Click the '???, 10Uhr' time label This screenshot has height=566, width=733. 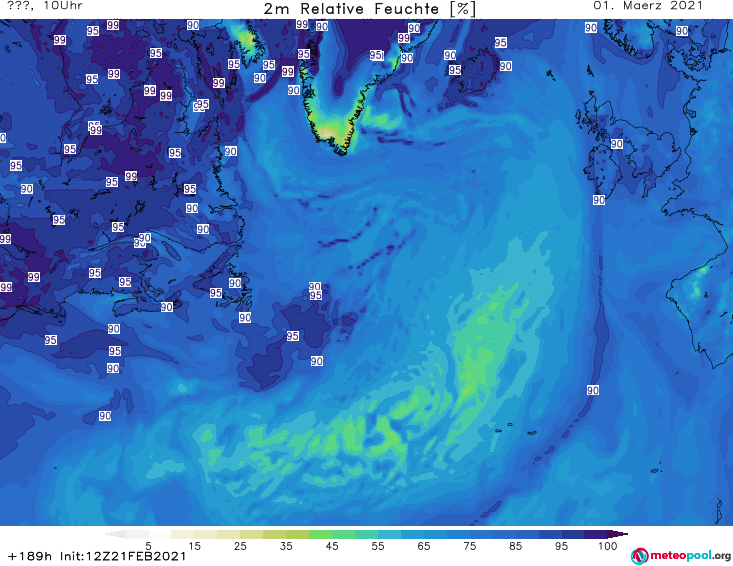[45, 6]
